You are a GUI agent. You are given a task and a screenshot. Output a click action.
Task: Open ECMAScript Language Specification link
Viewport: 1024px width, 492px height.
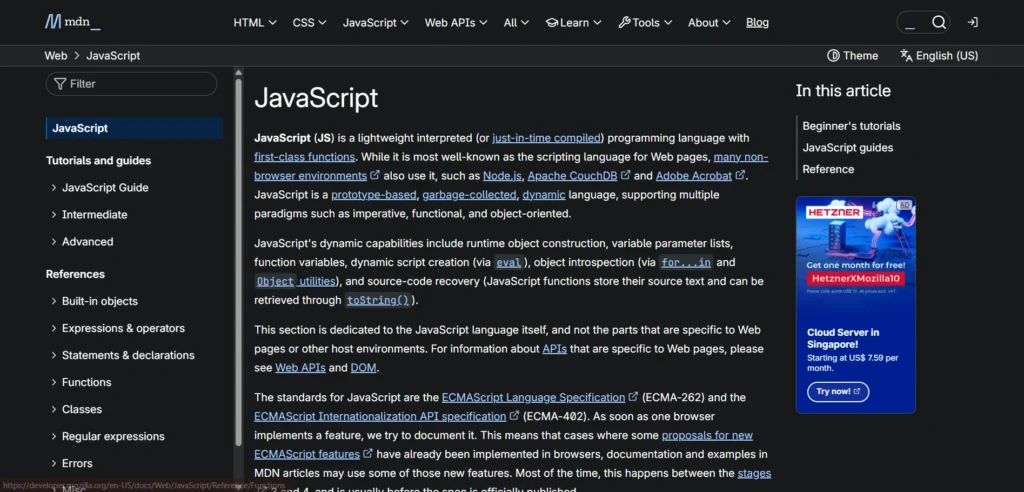(x=539, y=397)
